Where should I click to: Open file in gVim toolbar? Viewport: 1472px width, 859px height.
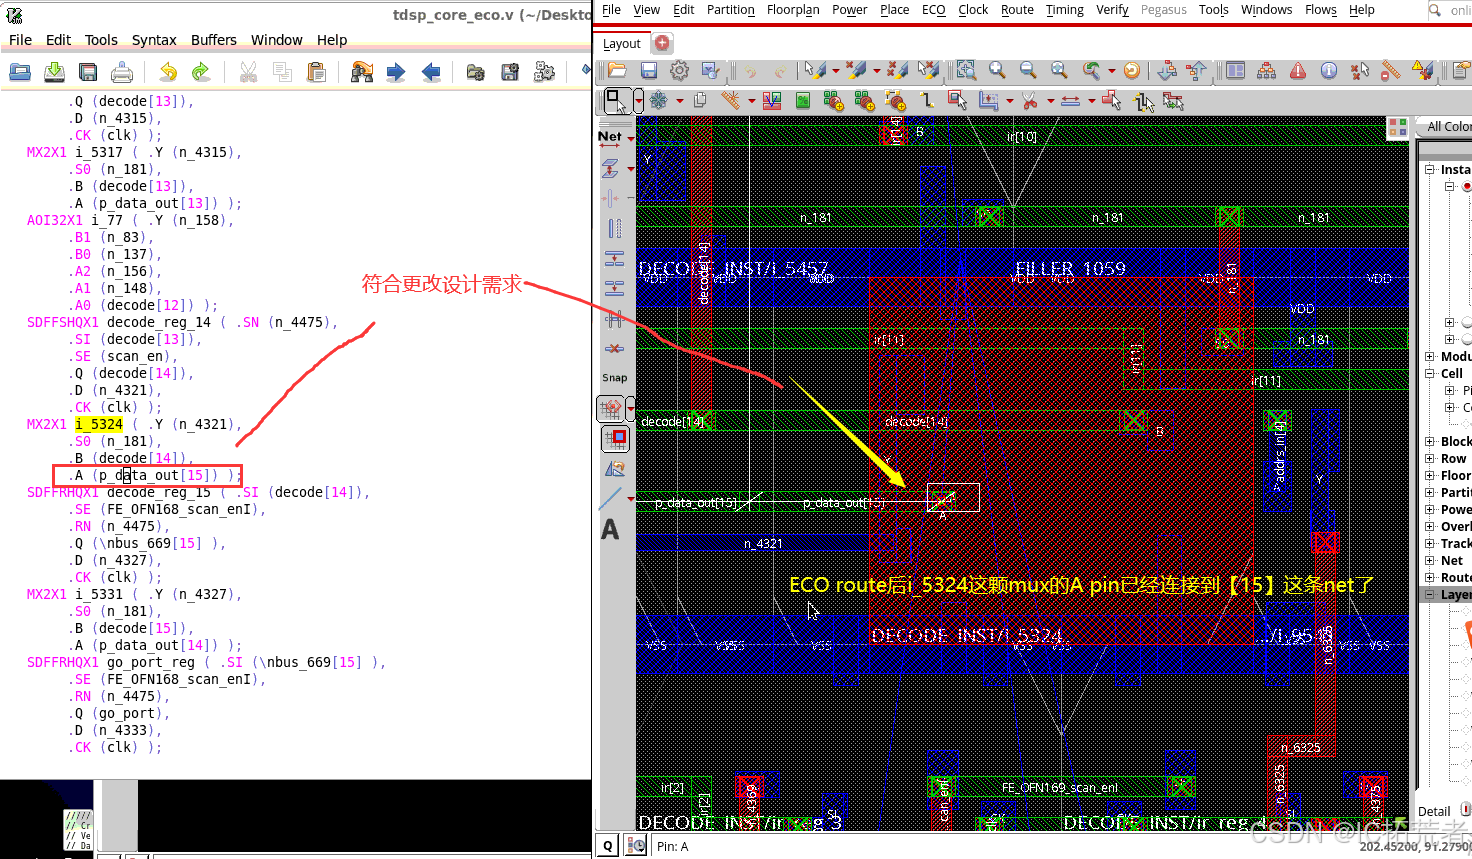point(20,72)
